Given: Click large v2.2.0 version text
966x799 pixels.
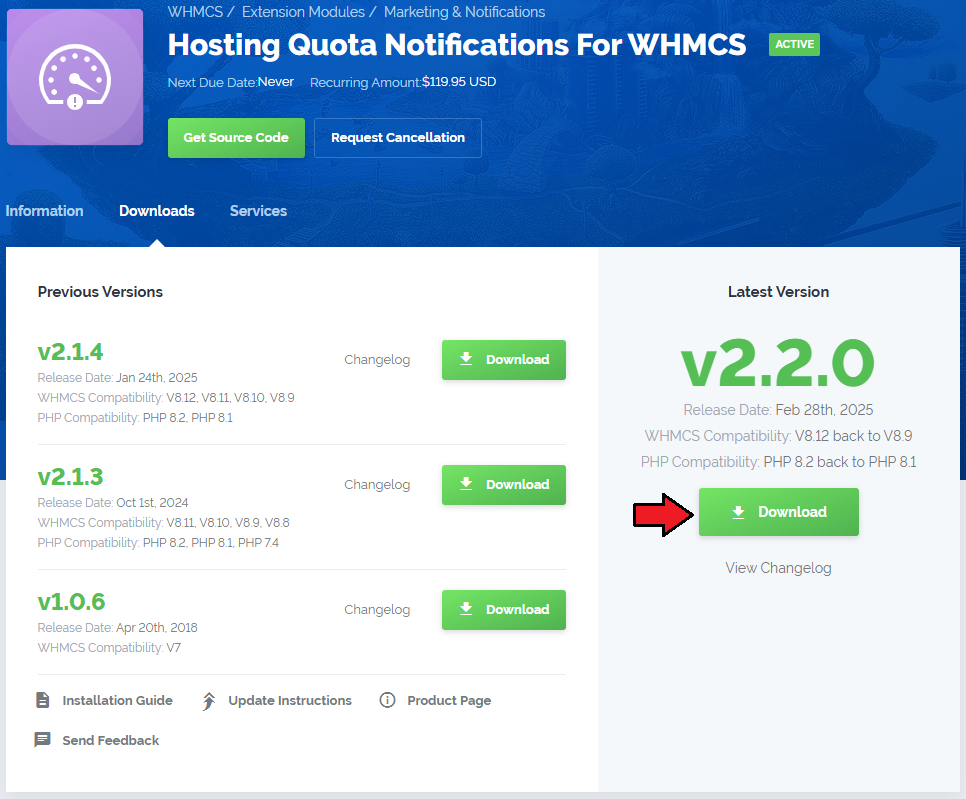Looking at the screenshot, I should 778,363.
